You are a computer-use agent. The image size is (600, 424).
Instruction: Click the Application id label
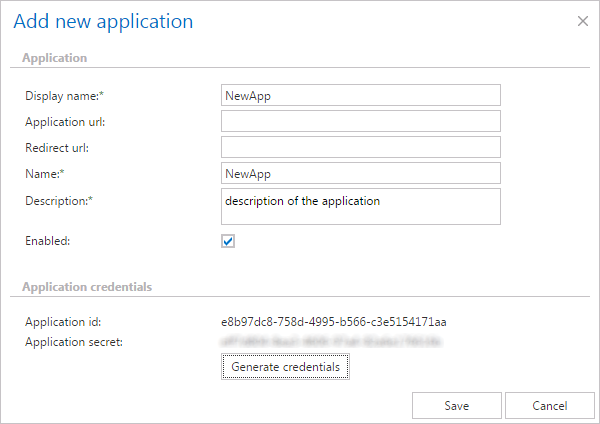[62, 322]
